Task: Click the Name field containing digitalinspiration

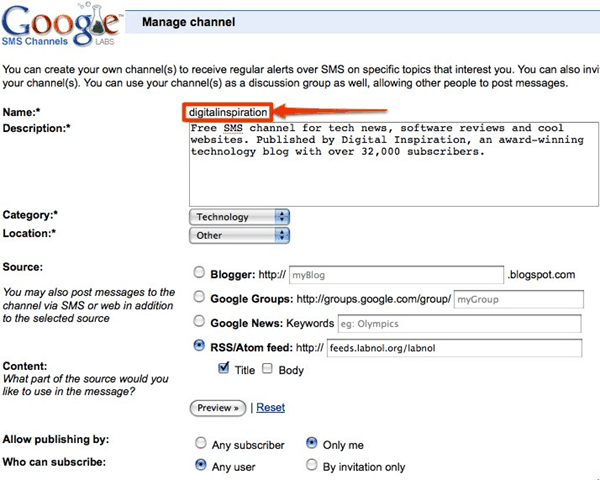Action: point(228,112)
